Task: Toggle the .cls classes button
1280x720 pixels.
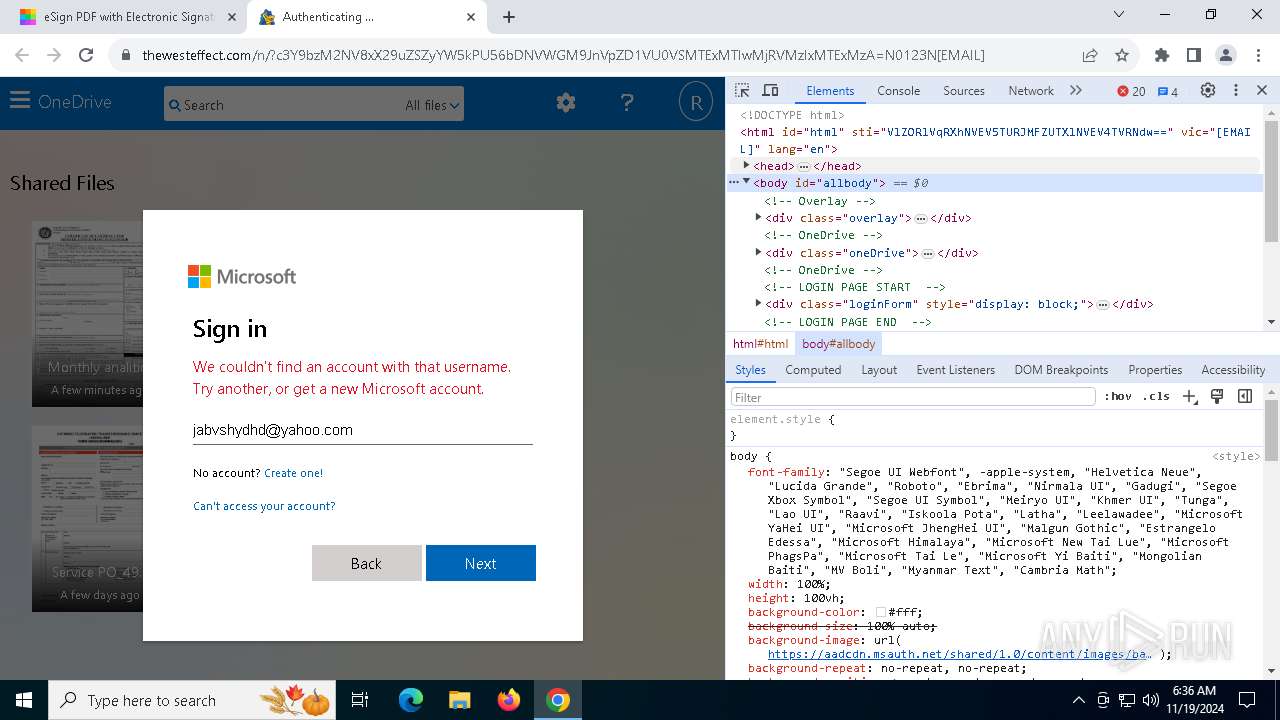Action: pos(1156,397)
